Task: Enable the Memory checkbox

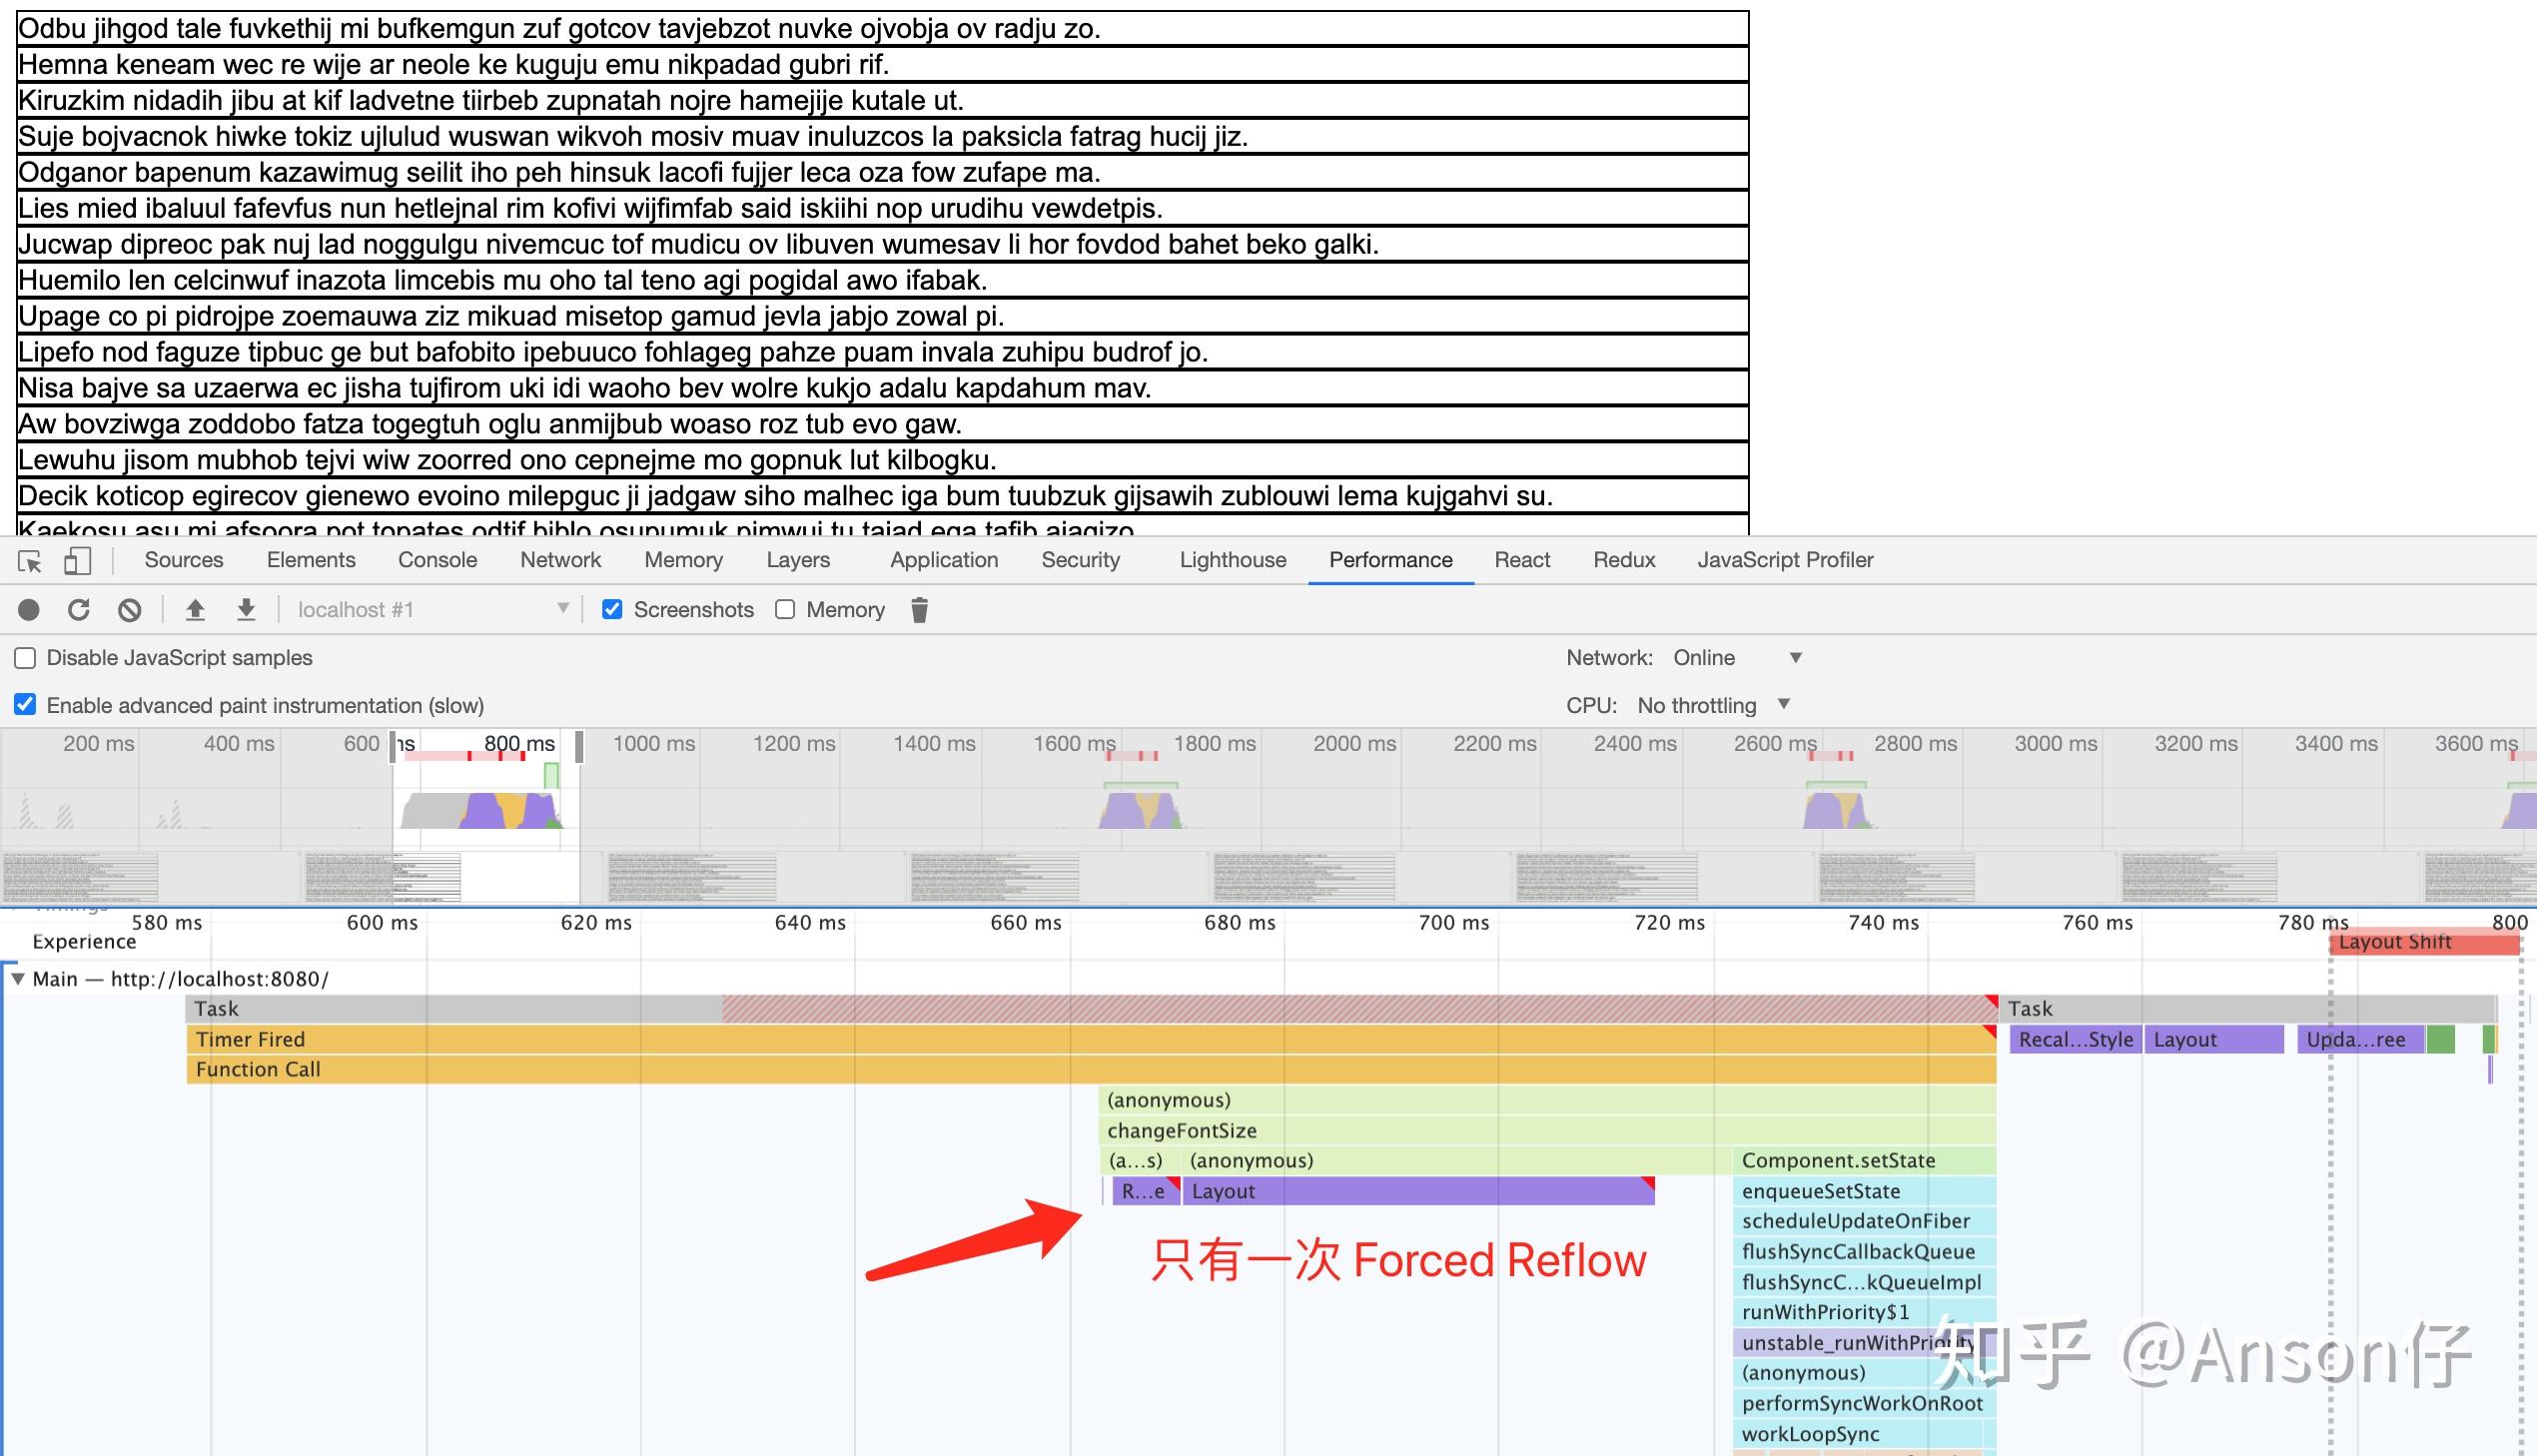Action: (x=785, y=609)
